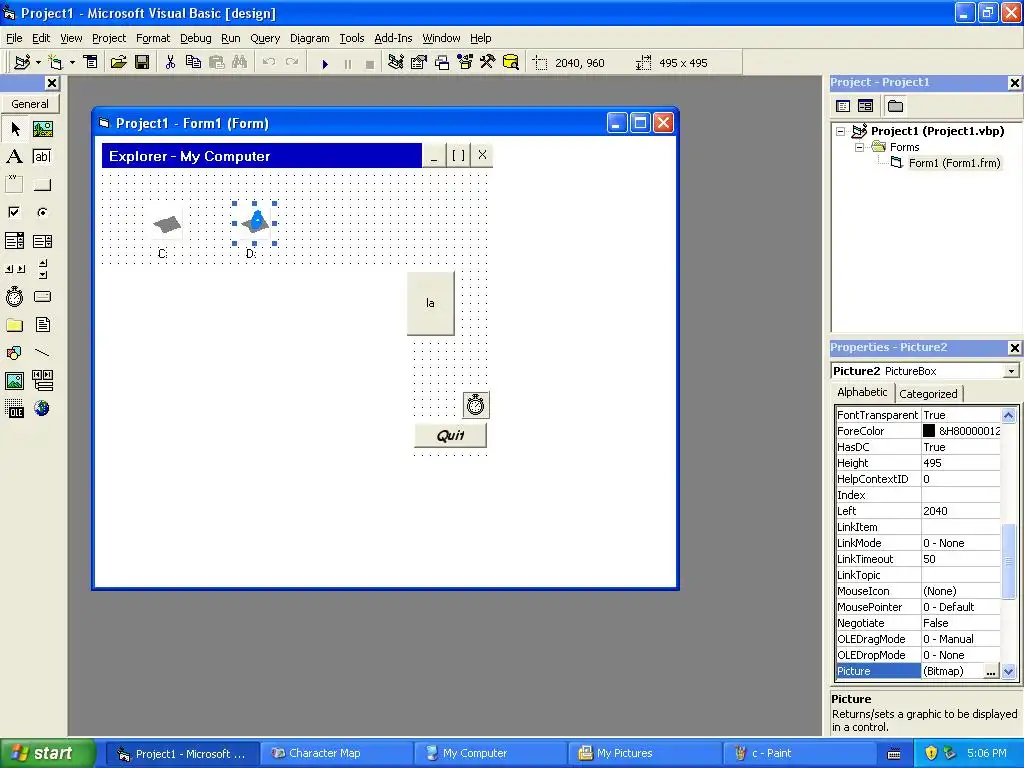Open the Data View Window icon
1024x768 pixels.
(511, 62)
